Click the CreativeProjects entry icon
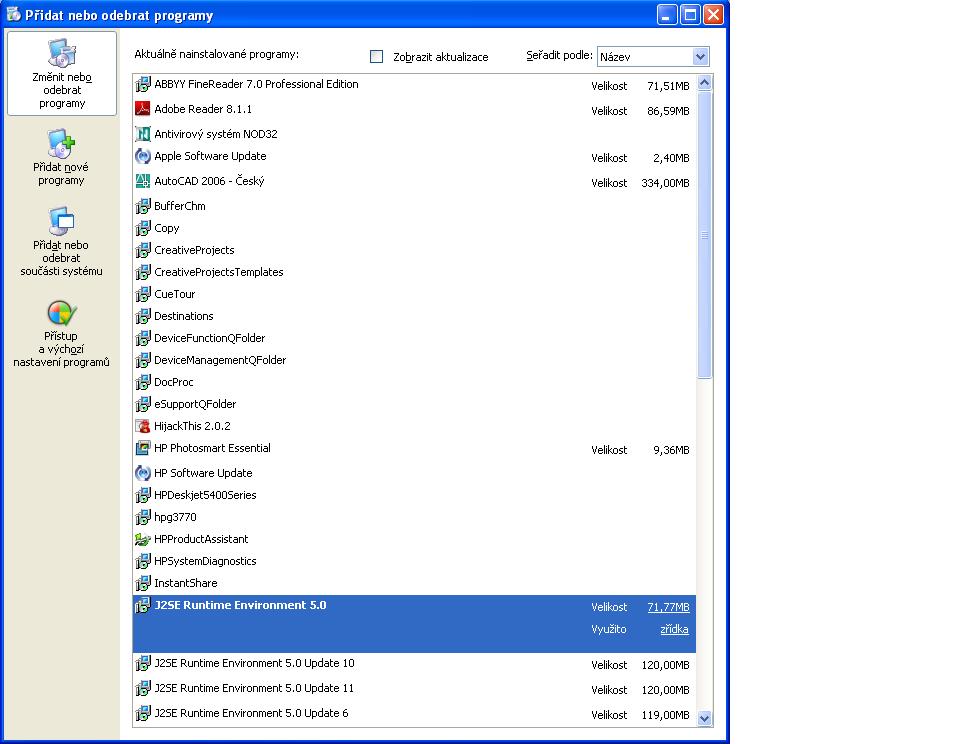 pos(143,250)
